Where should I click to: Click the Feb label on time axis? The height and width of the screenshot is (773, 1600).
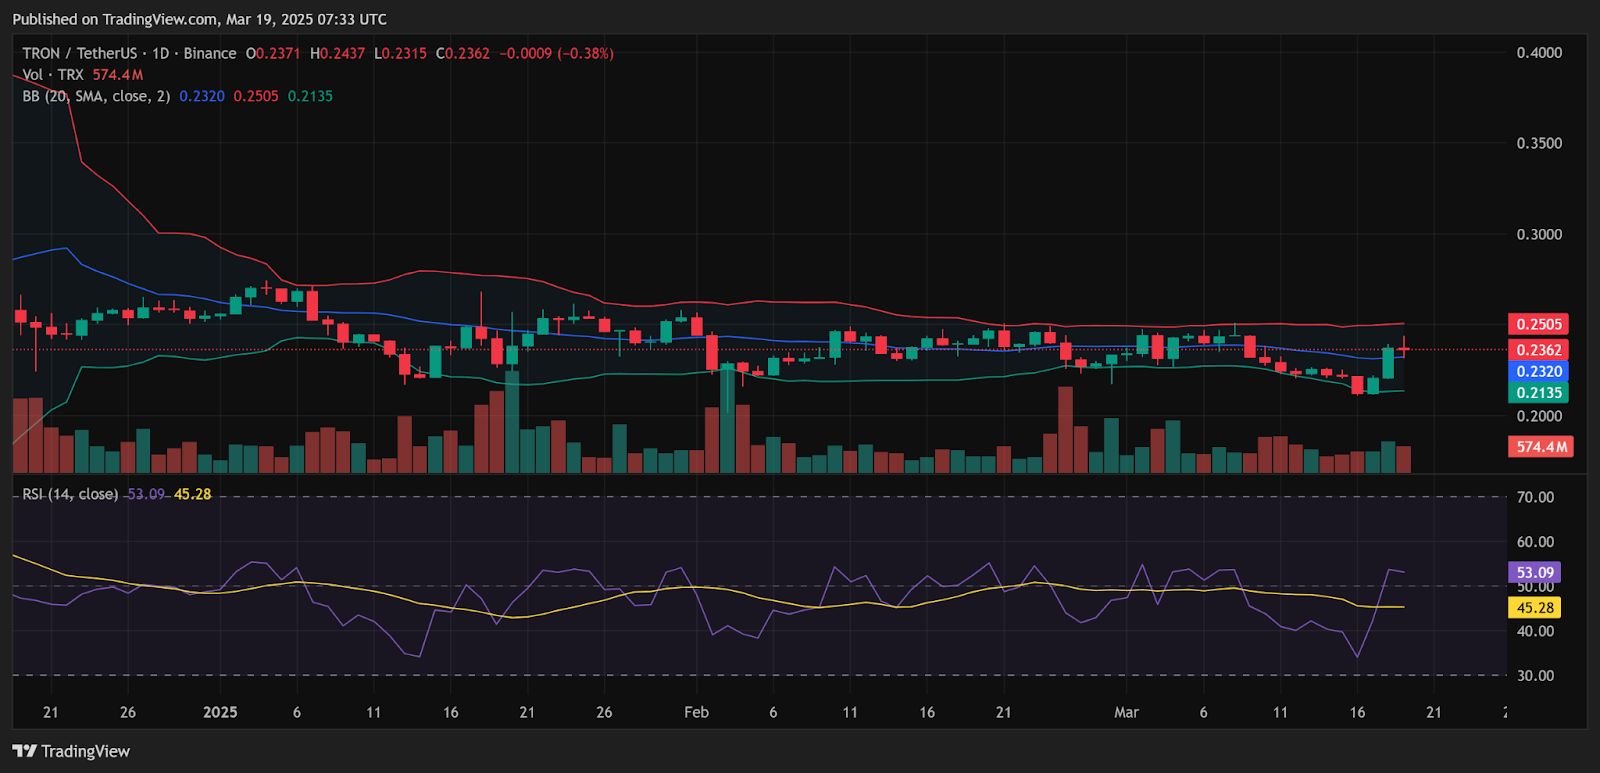pos(696,712)
